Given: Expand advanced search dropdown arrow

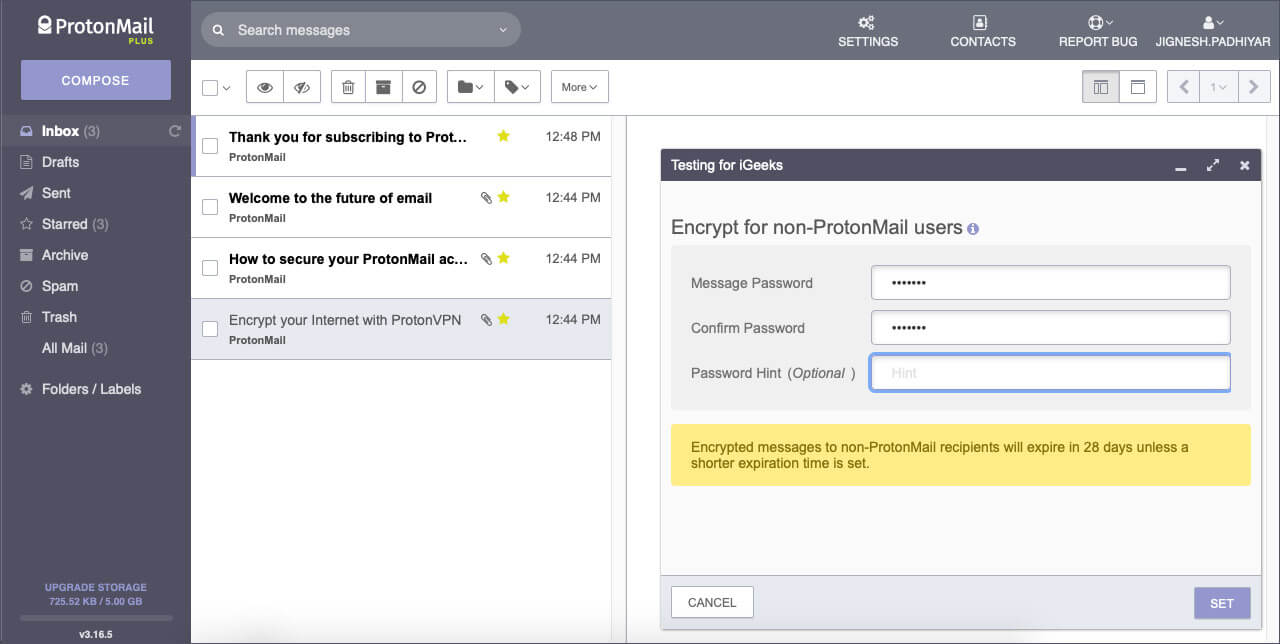Looking at the screenshot, I should click(503, 30).
